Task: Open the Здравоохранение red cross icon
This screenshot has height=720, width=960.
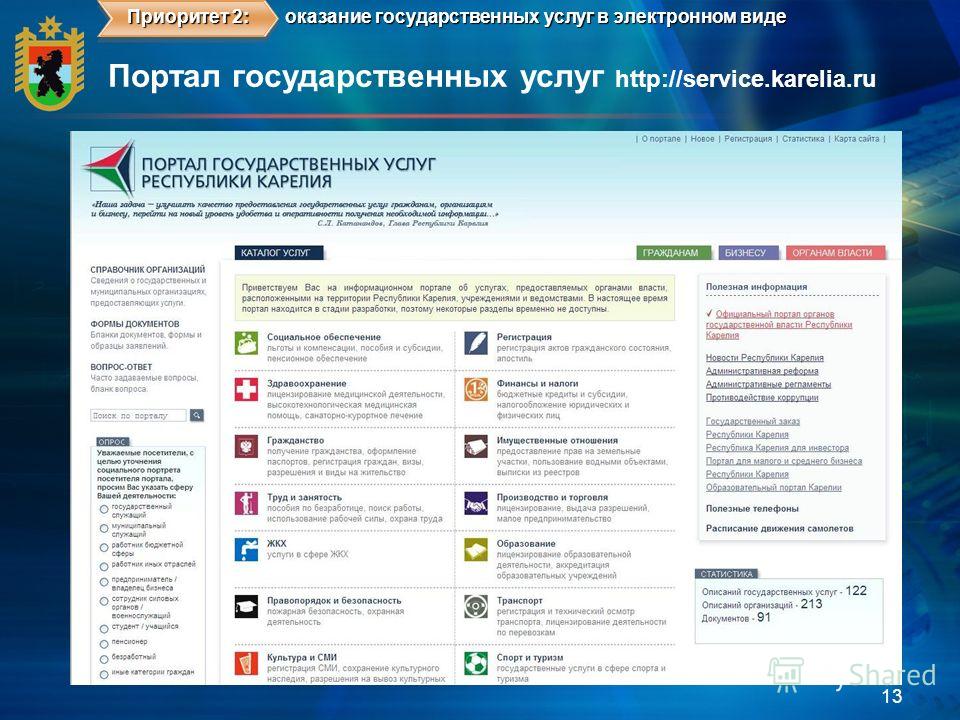Action: 246,389
